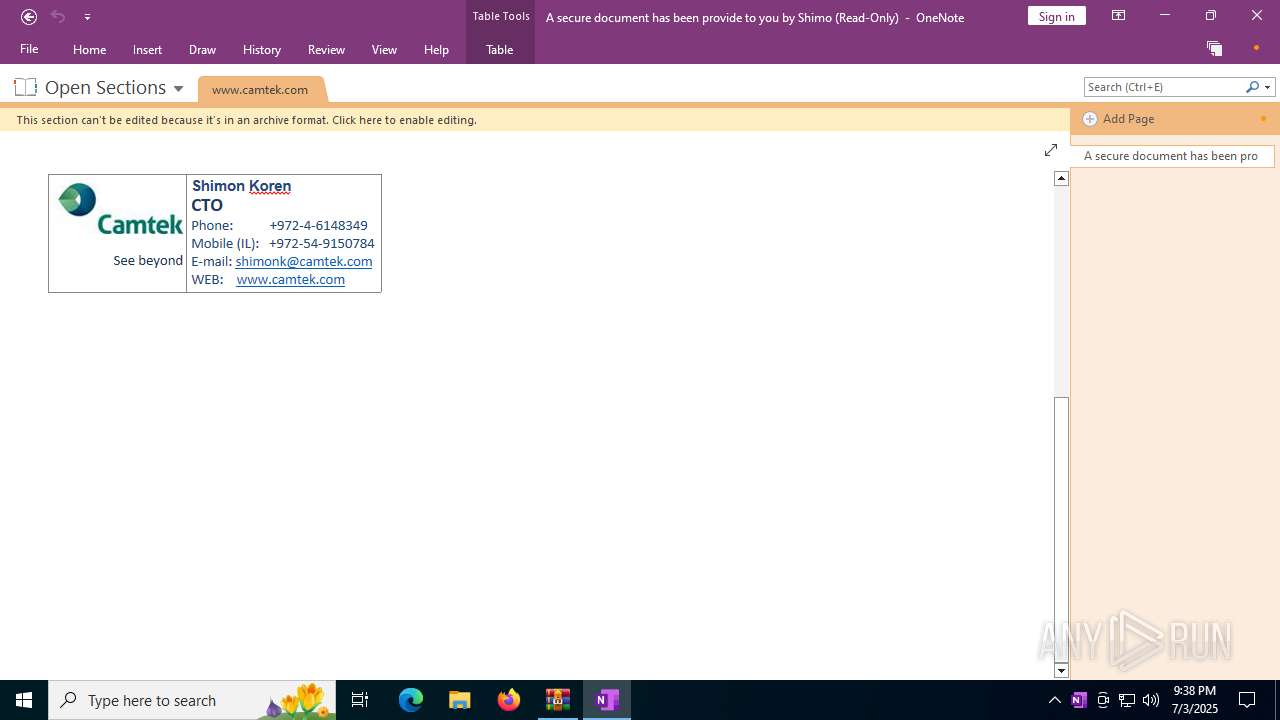This screenshot has width=1280, height=720.
Task: Open the Action Center notifications icon
Action: [x=1247, y=700]
